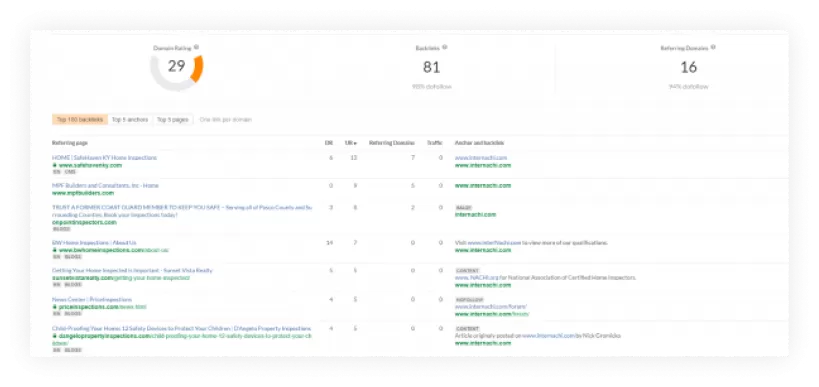Click the internachi.com backlink in the onpointinspectors row
Image resolution: width=819 pixels, height=387 pixels.
(475, 215)
